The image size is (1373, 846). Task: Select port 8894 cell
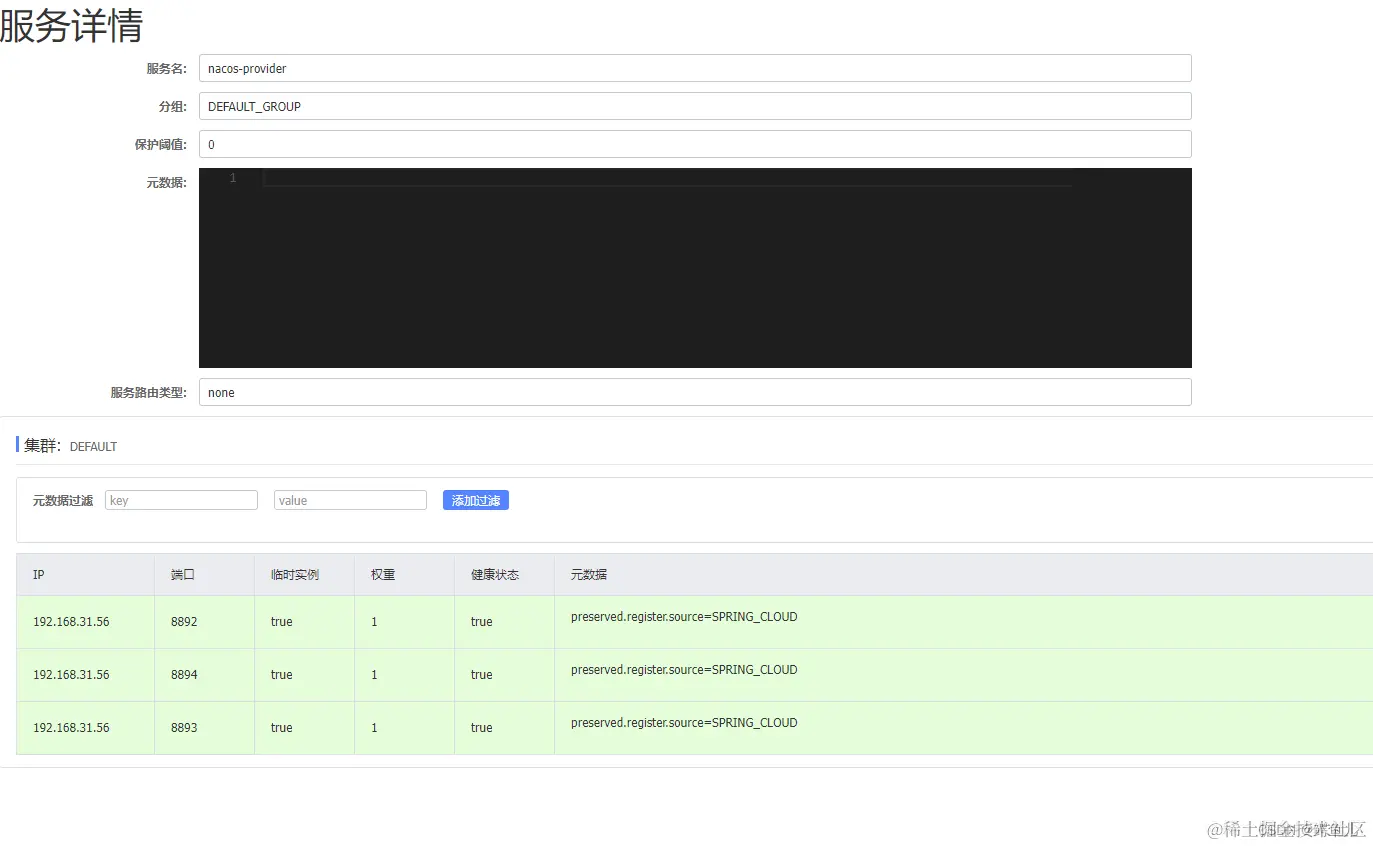click(x=204, y=675)
